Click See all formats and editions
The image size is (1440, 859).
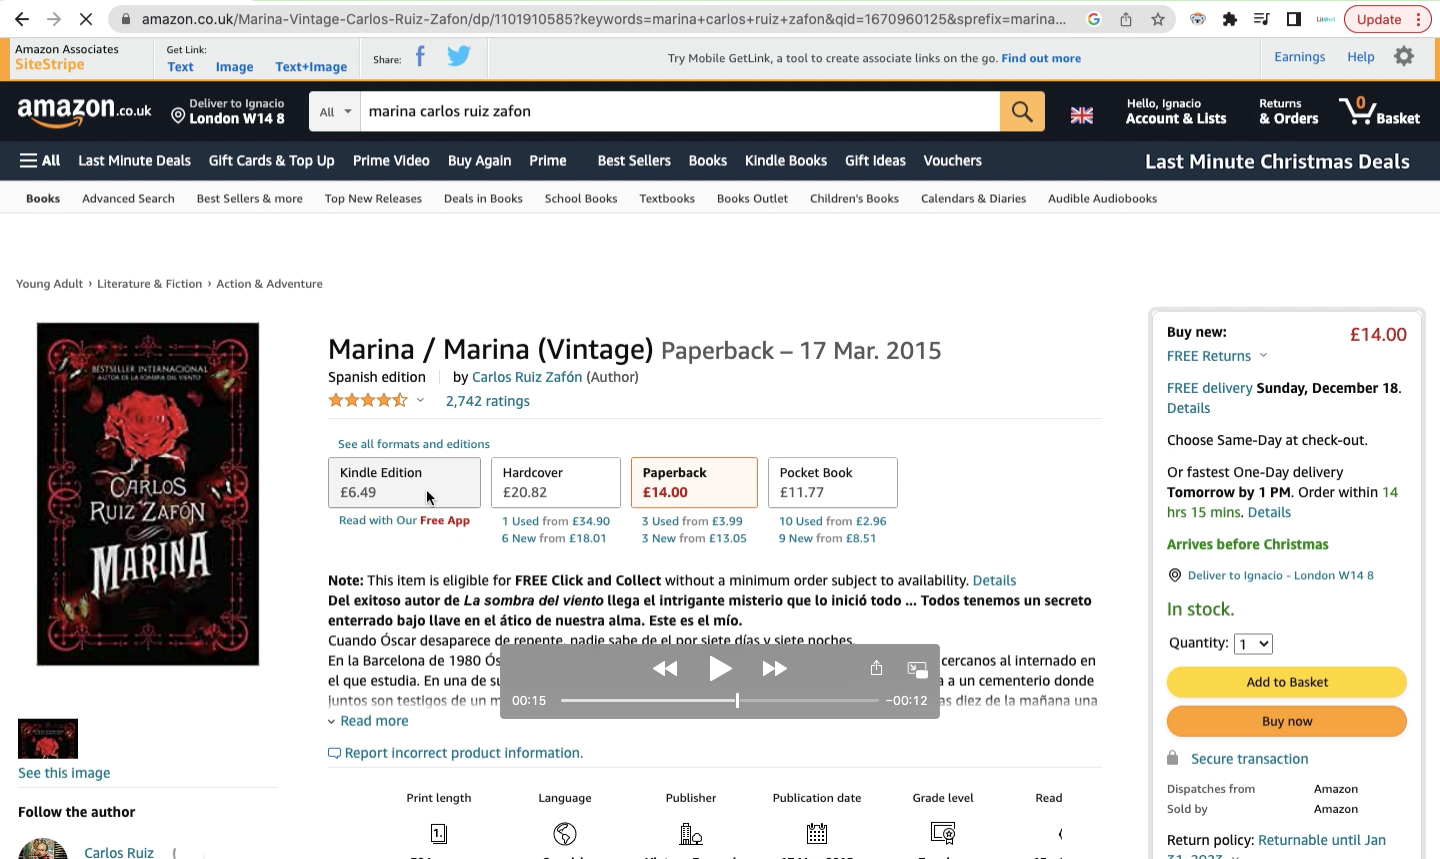click(x=414, y=444)
